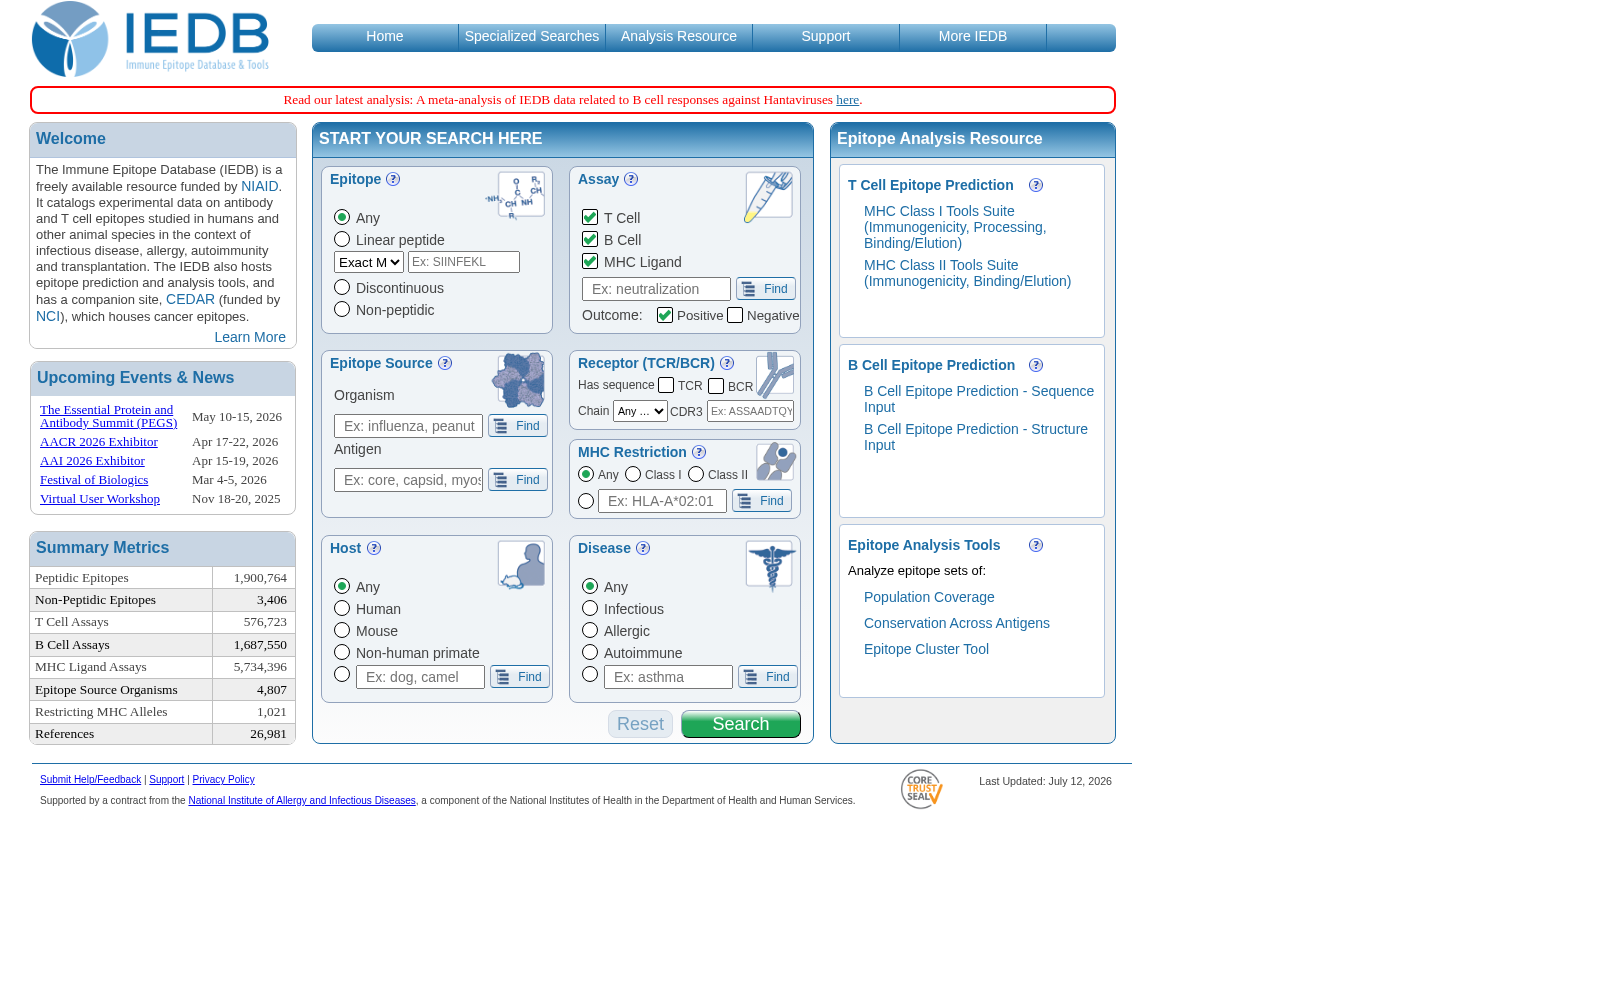Open Host help question mark
Image resolution: width=1600 pixels, height=1000 pixels.
click(374, 548)
